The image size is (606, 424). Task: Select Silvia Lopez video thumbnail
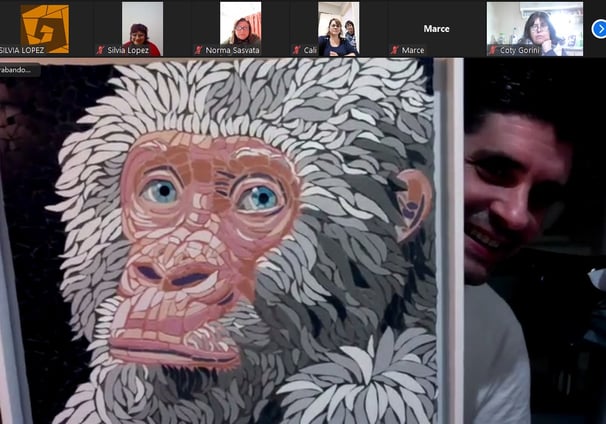tap(142, 29)
